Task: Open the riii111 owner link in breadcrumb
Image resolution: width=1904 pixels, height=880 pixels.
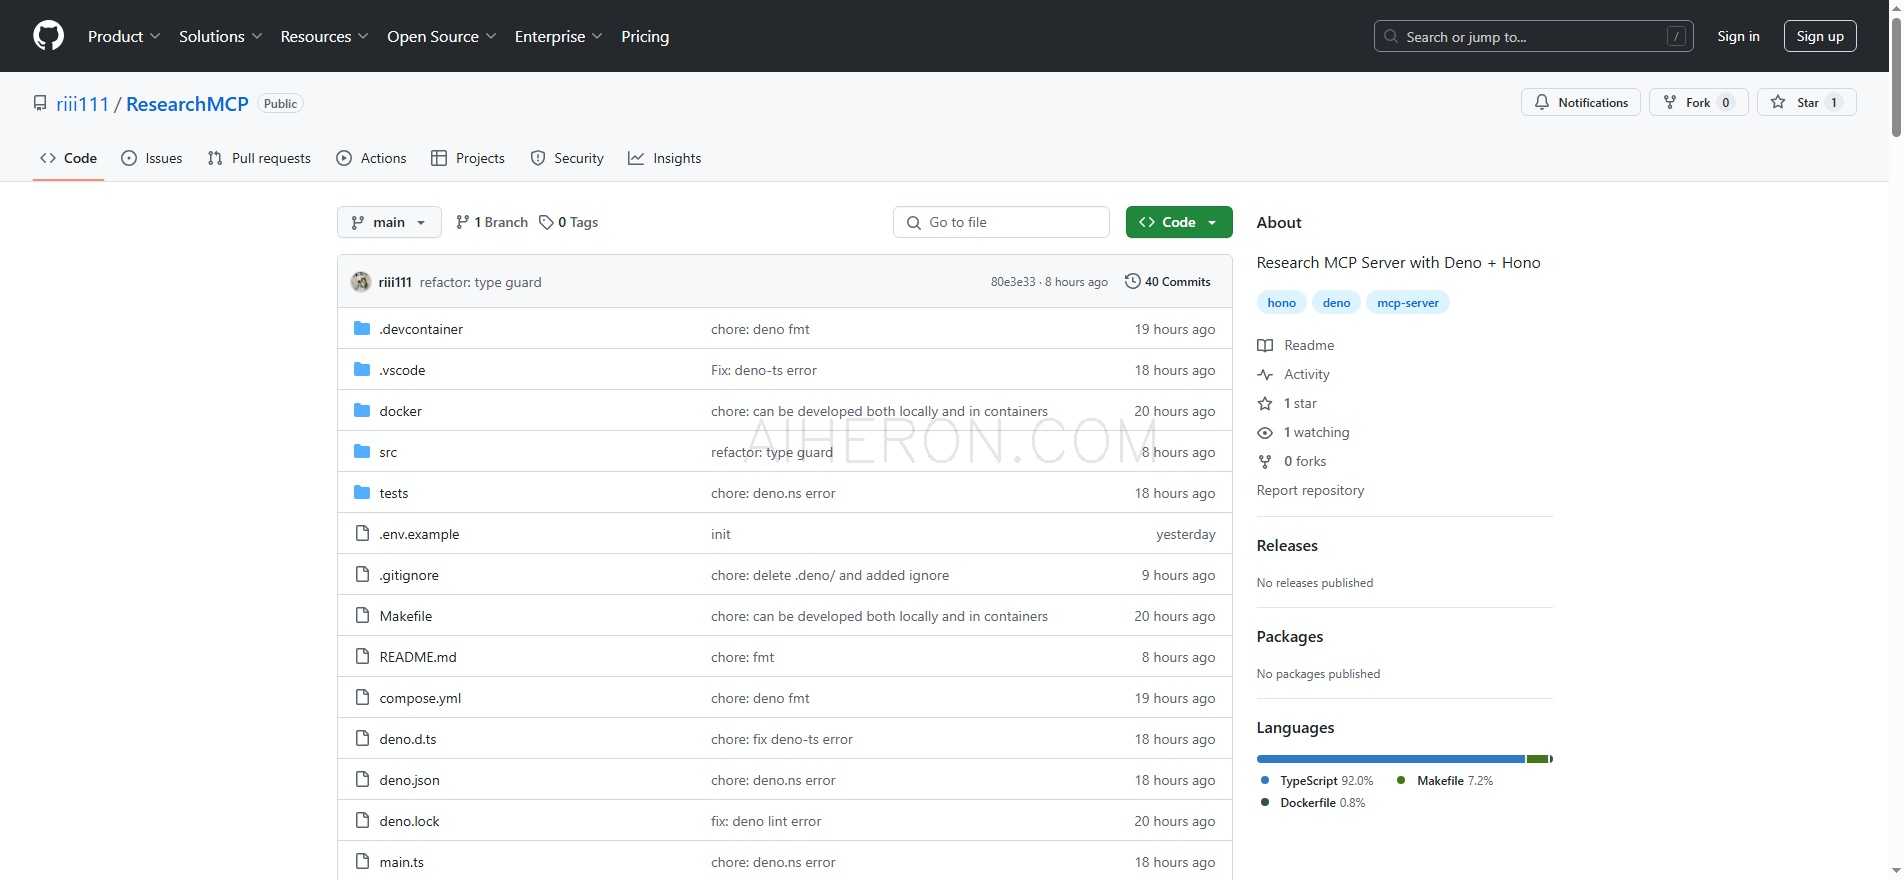Action: click(82, 104)
